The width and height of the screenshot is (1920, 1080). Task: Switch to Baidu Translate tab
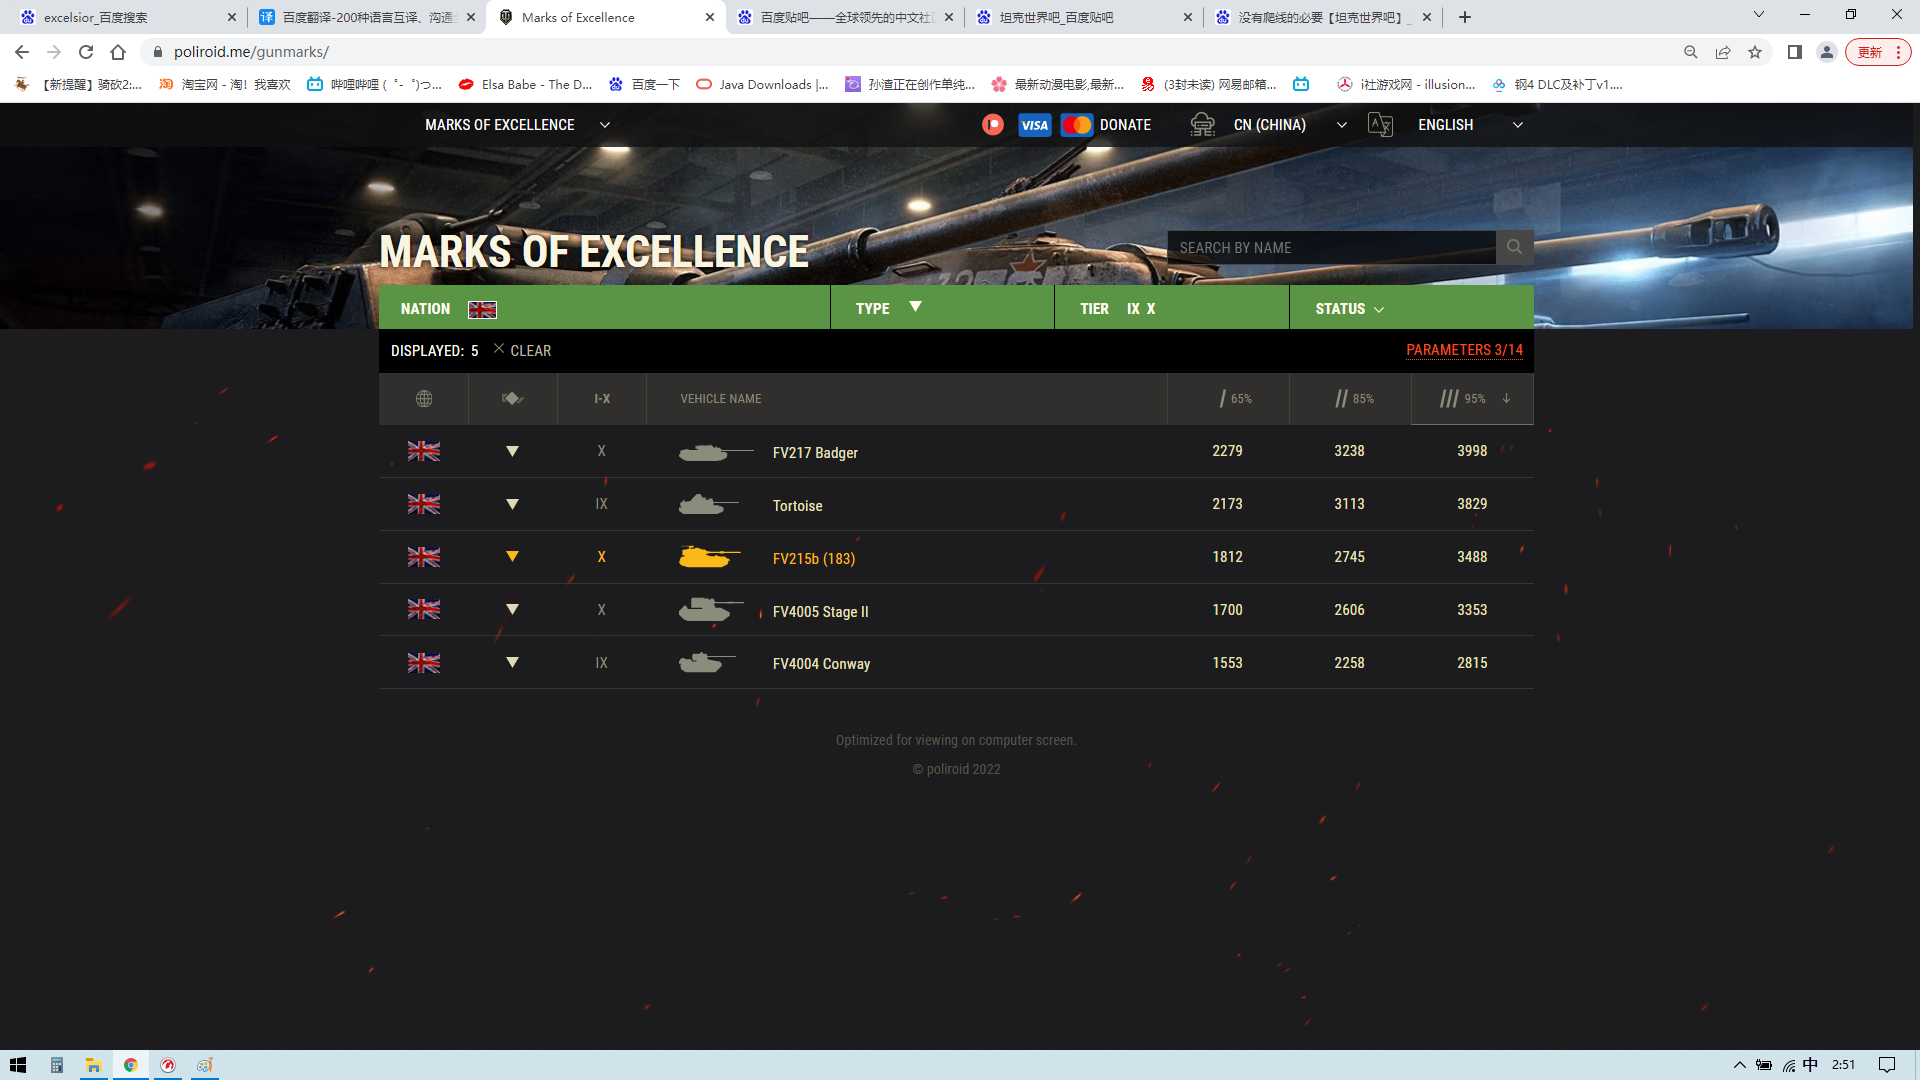point(365,17)
